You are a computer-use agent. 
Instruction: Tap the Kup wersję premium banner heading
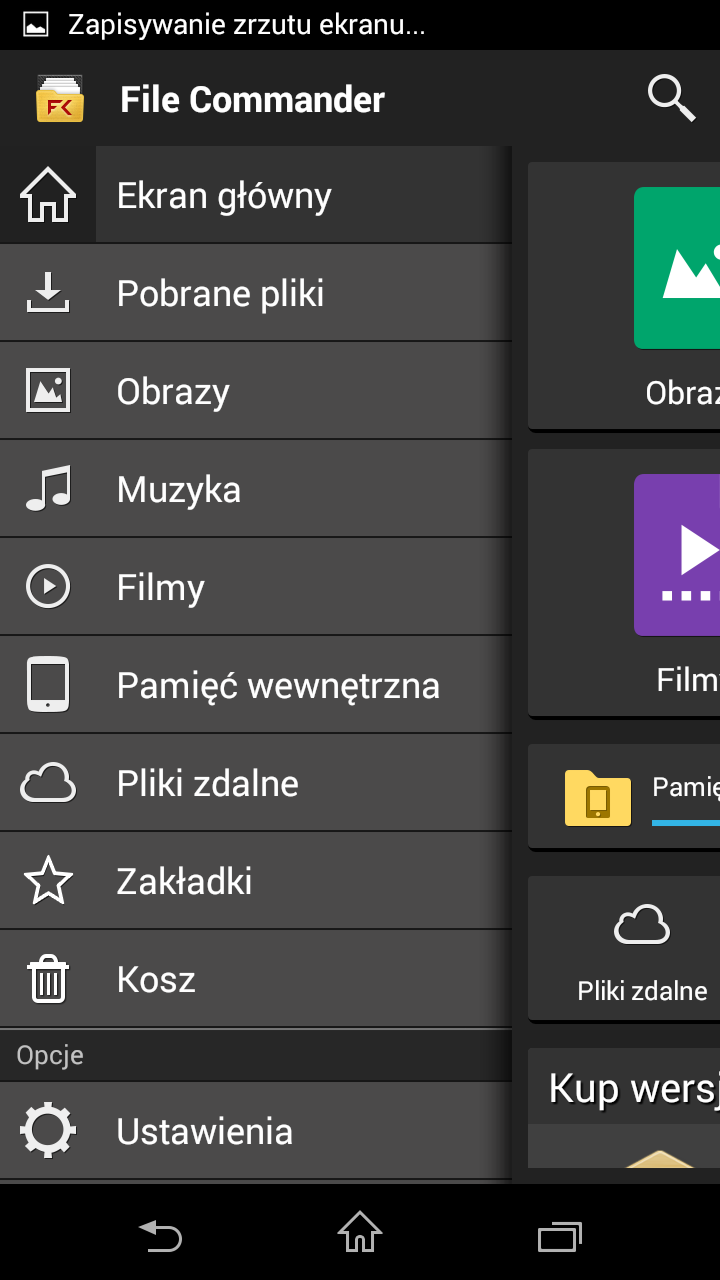click(x=634, y=1087)
